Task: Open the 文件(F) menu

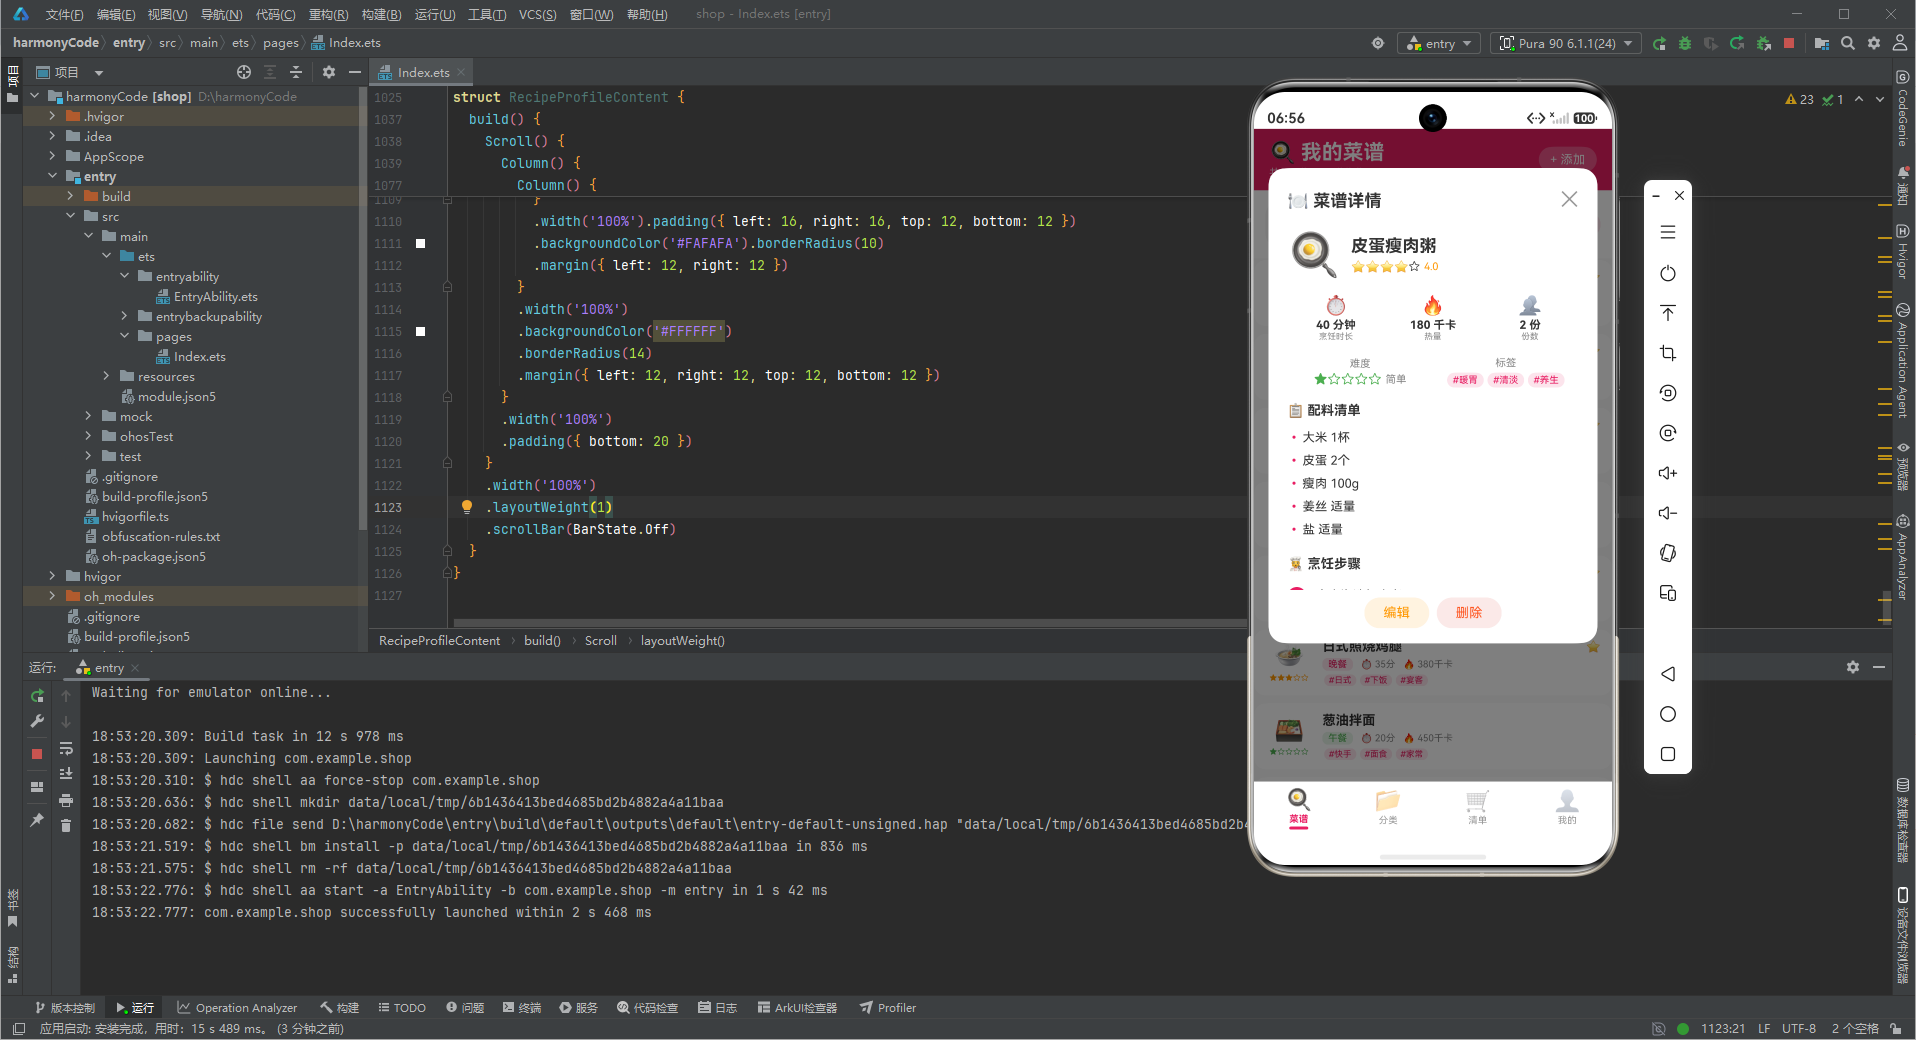Action: click(x=64, y=14)
